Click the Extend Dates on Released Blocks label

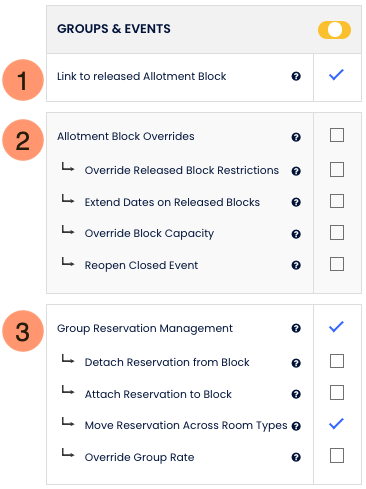[172, 202]
